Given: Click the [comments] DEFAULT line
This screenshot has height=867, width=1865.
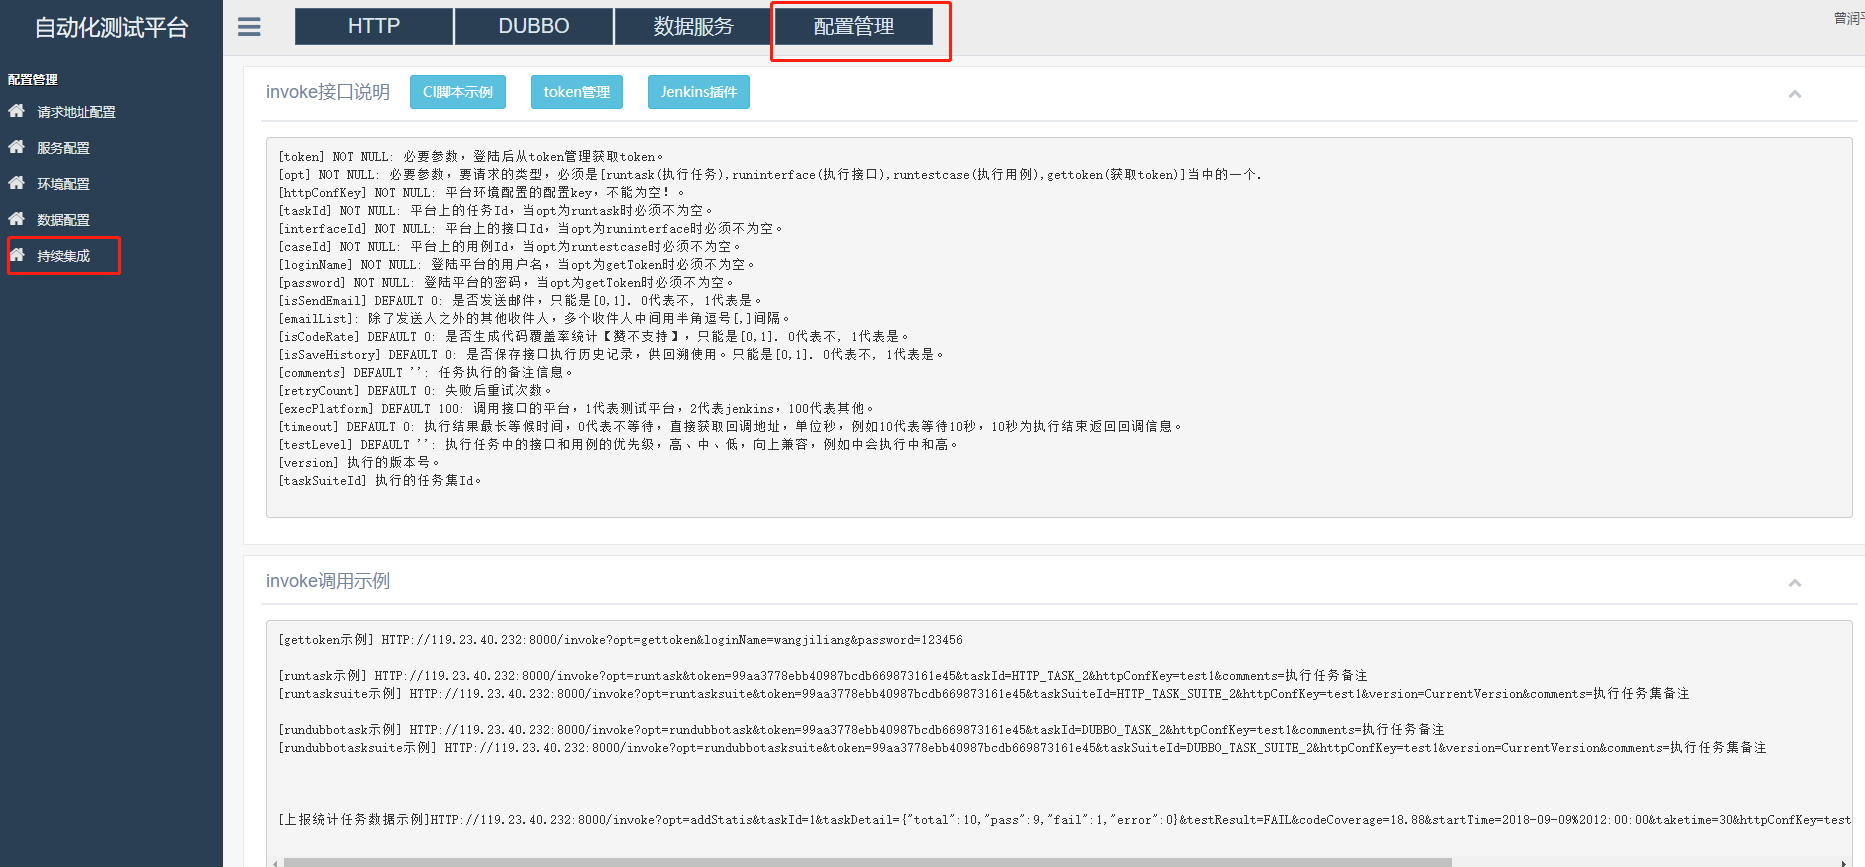Looking at the screenshot, I should (x=426, y=373).
